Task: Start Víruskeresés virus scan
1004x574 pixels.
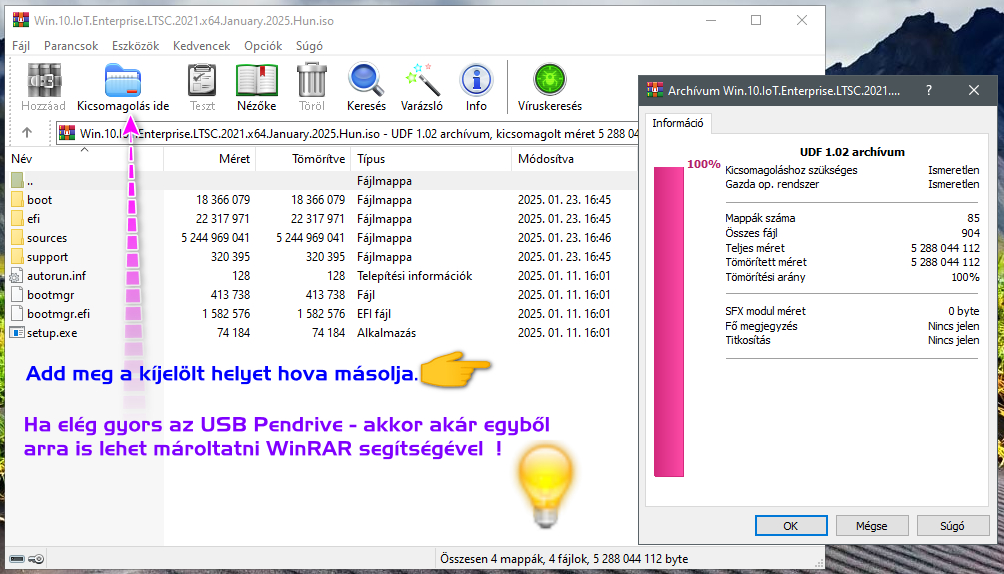Action: (x=549, y=82)
